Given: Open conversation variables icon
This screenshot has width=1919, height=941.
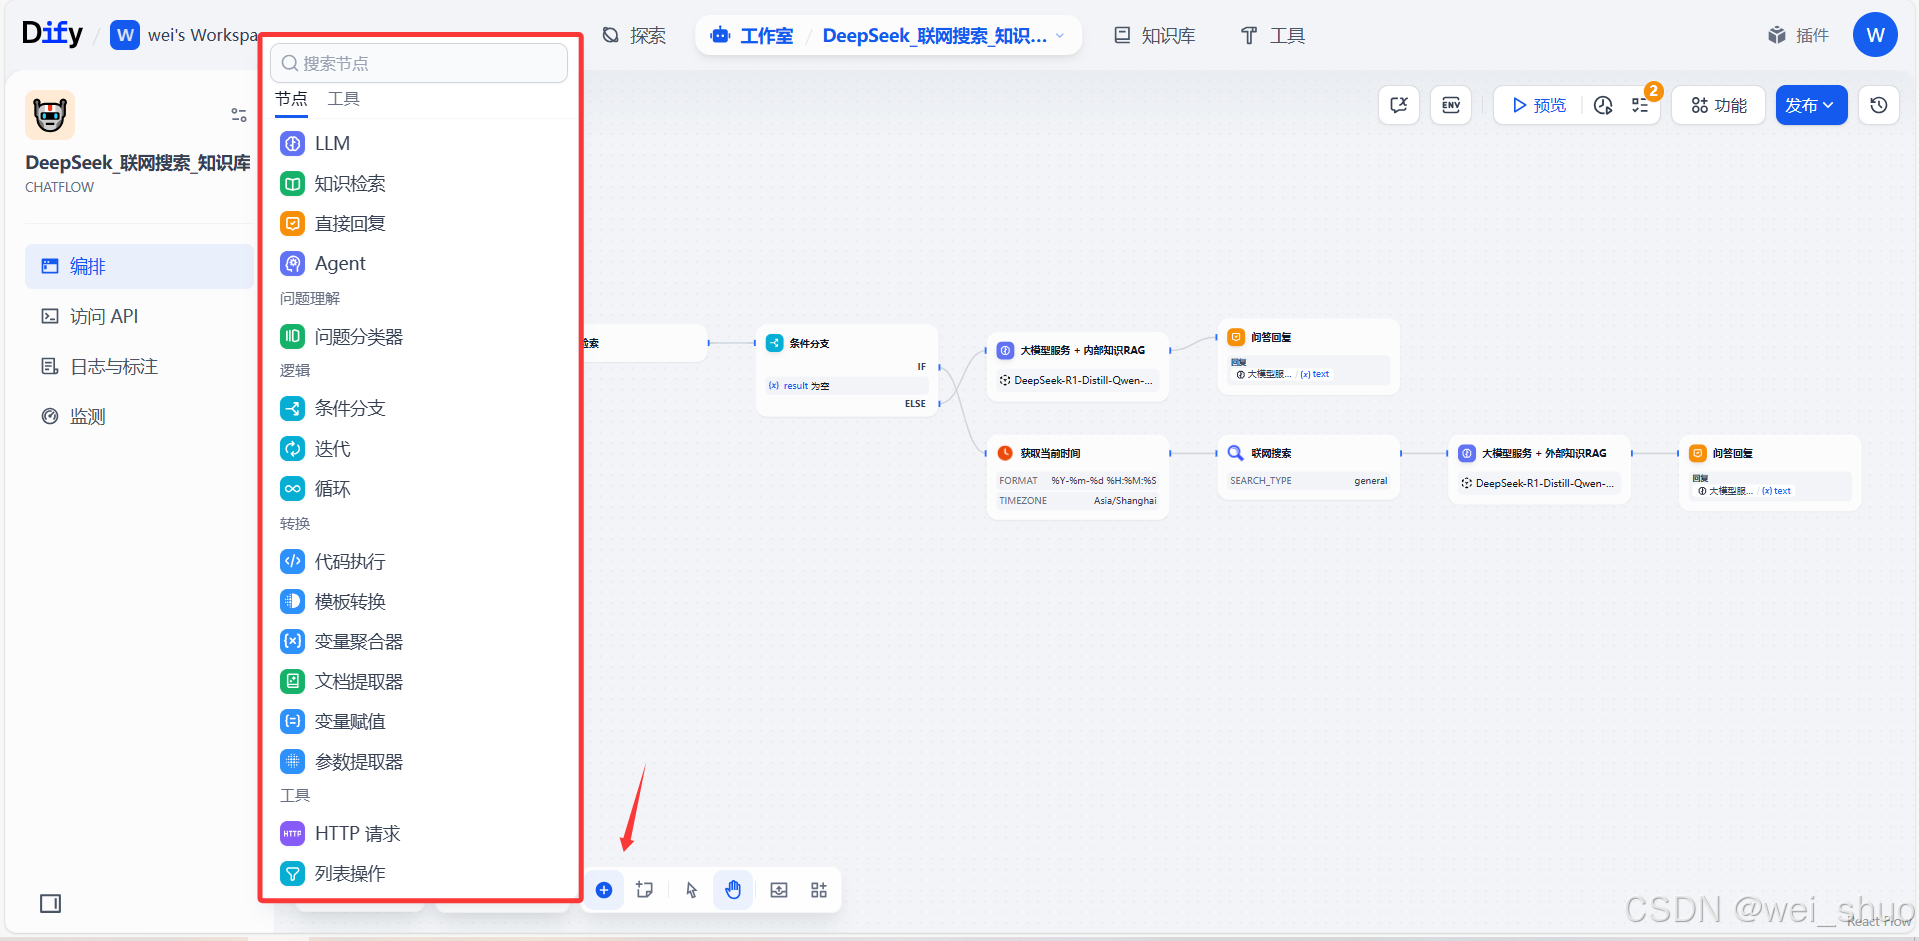Looking at the screenshot, I should pos(1399,105).
